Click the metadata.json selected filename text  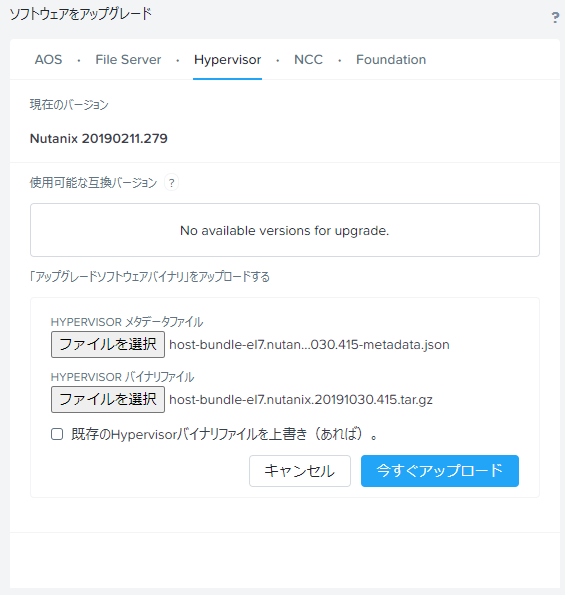tap(309, 345)
